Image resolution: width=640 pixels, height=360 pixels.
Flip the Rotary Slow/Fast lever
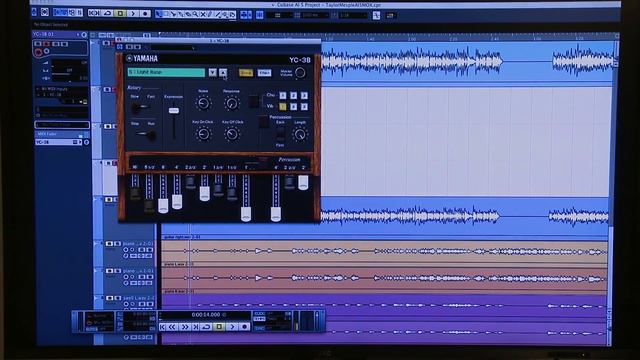pos(140,107)
